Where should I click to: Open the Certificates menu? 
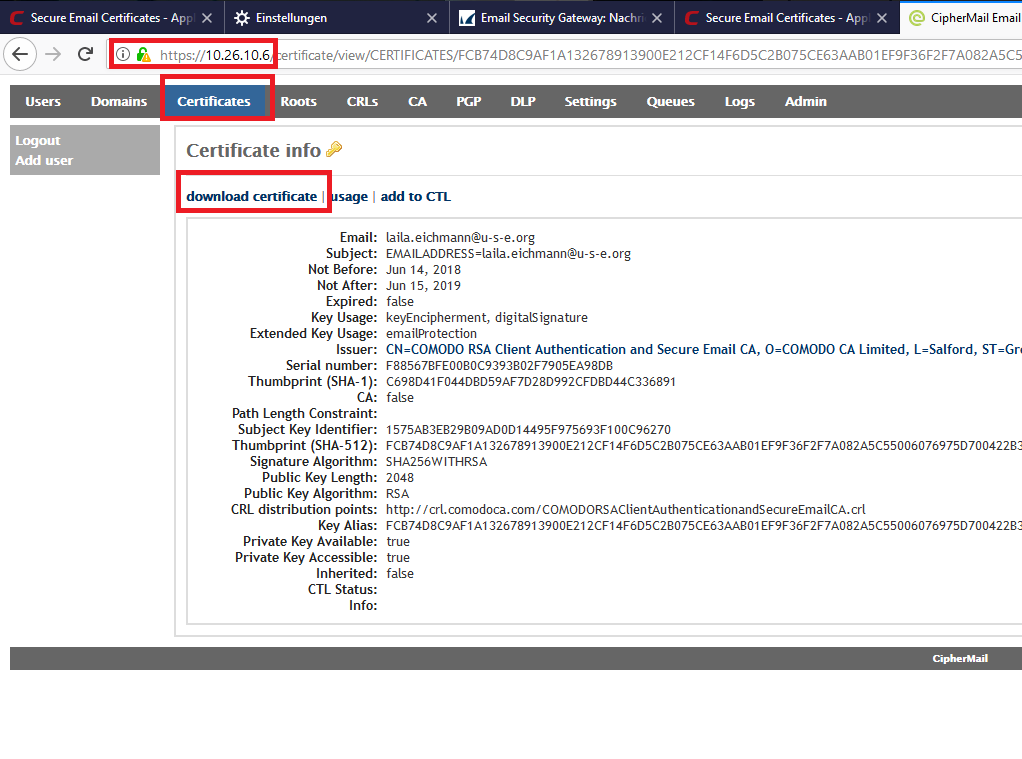coord(214,101)
